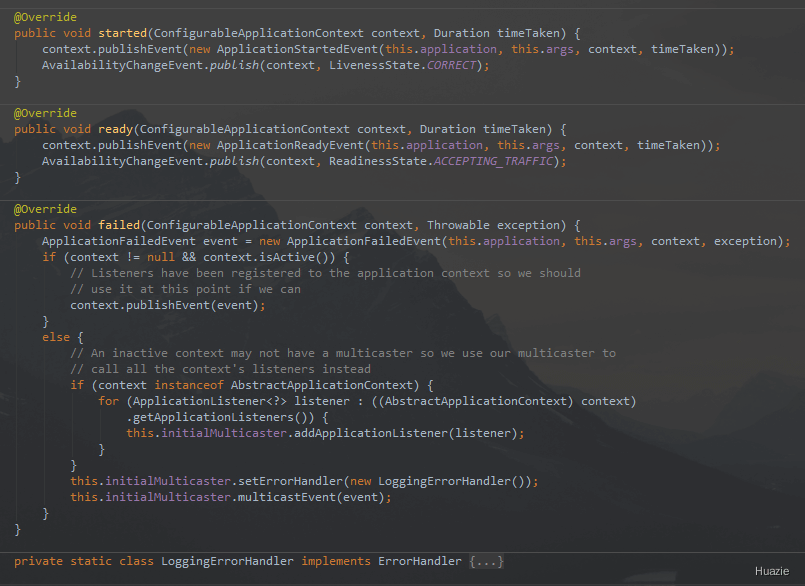Click the 'Listeners have been registered' comment line
805x586 pixels.
pyautogui.click(x=325, y=273)
